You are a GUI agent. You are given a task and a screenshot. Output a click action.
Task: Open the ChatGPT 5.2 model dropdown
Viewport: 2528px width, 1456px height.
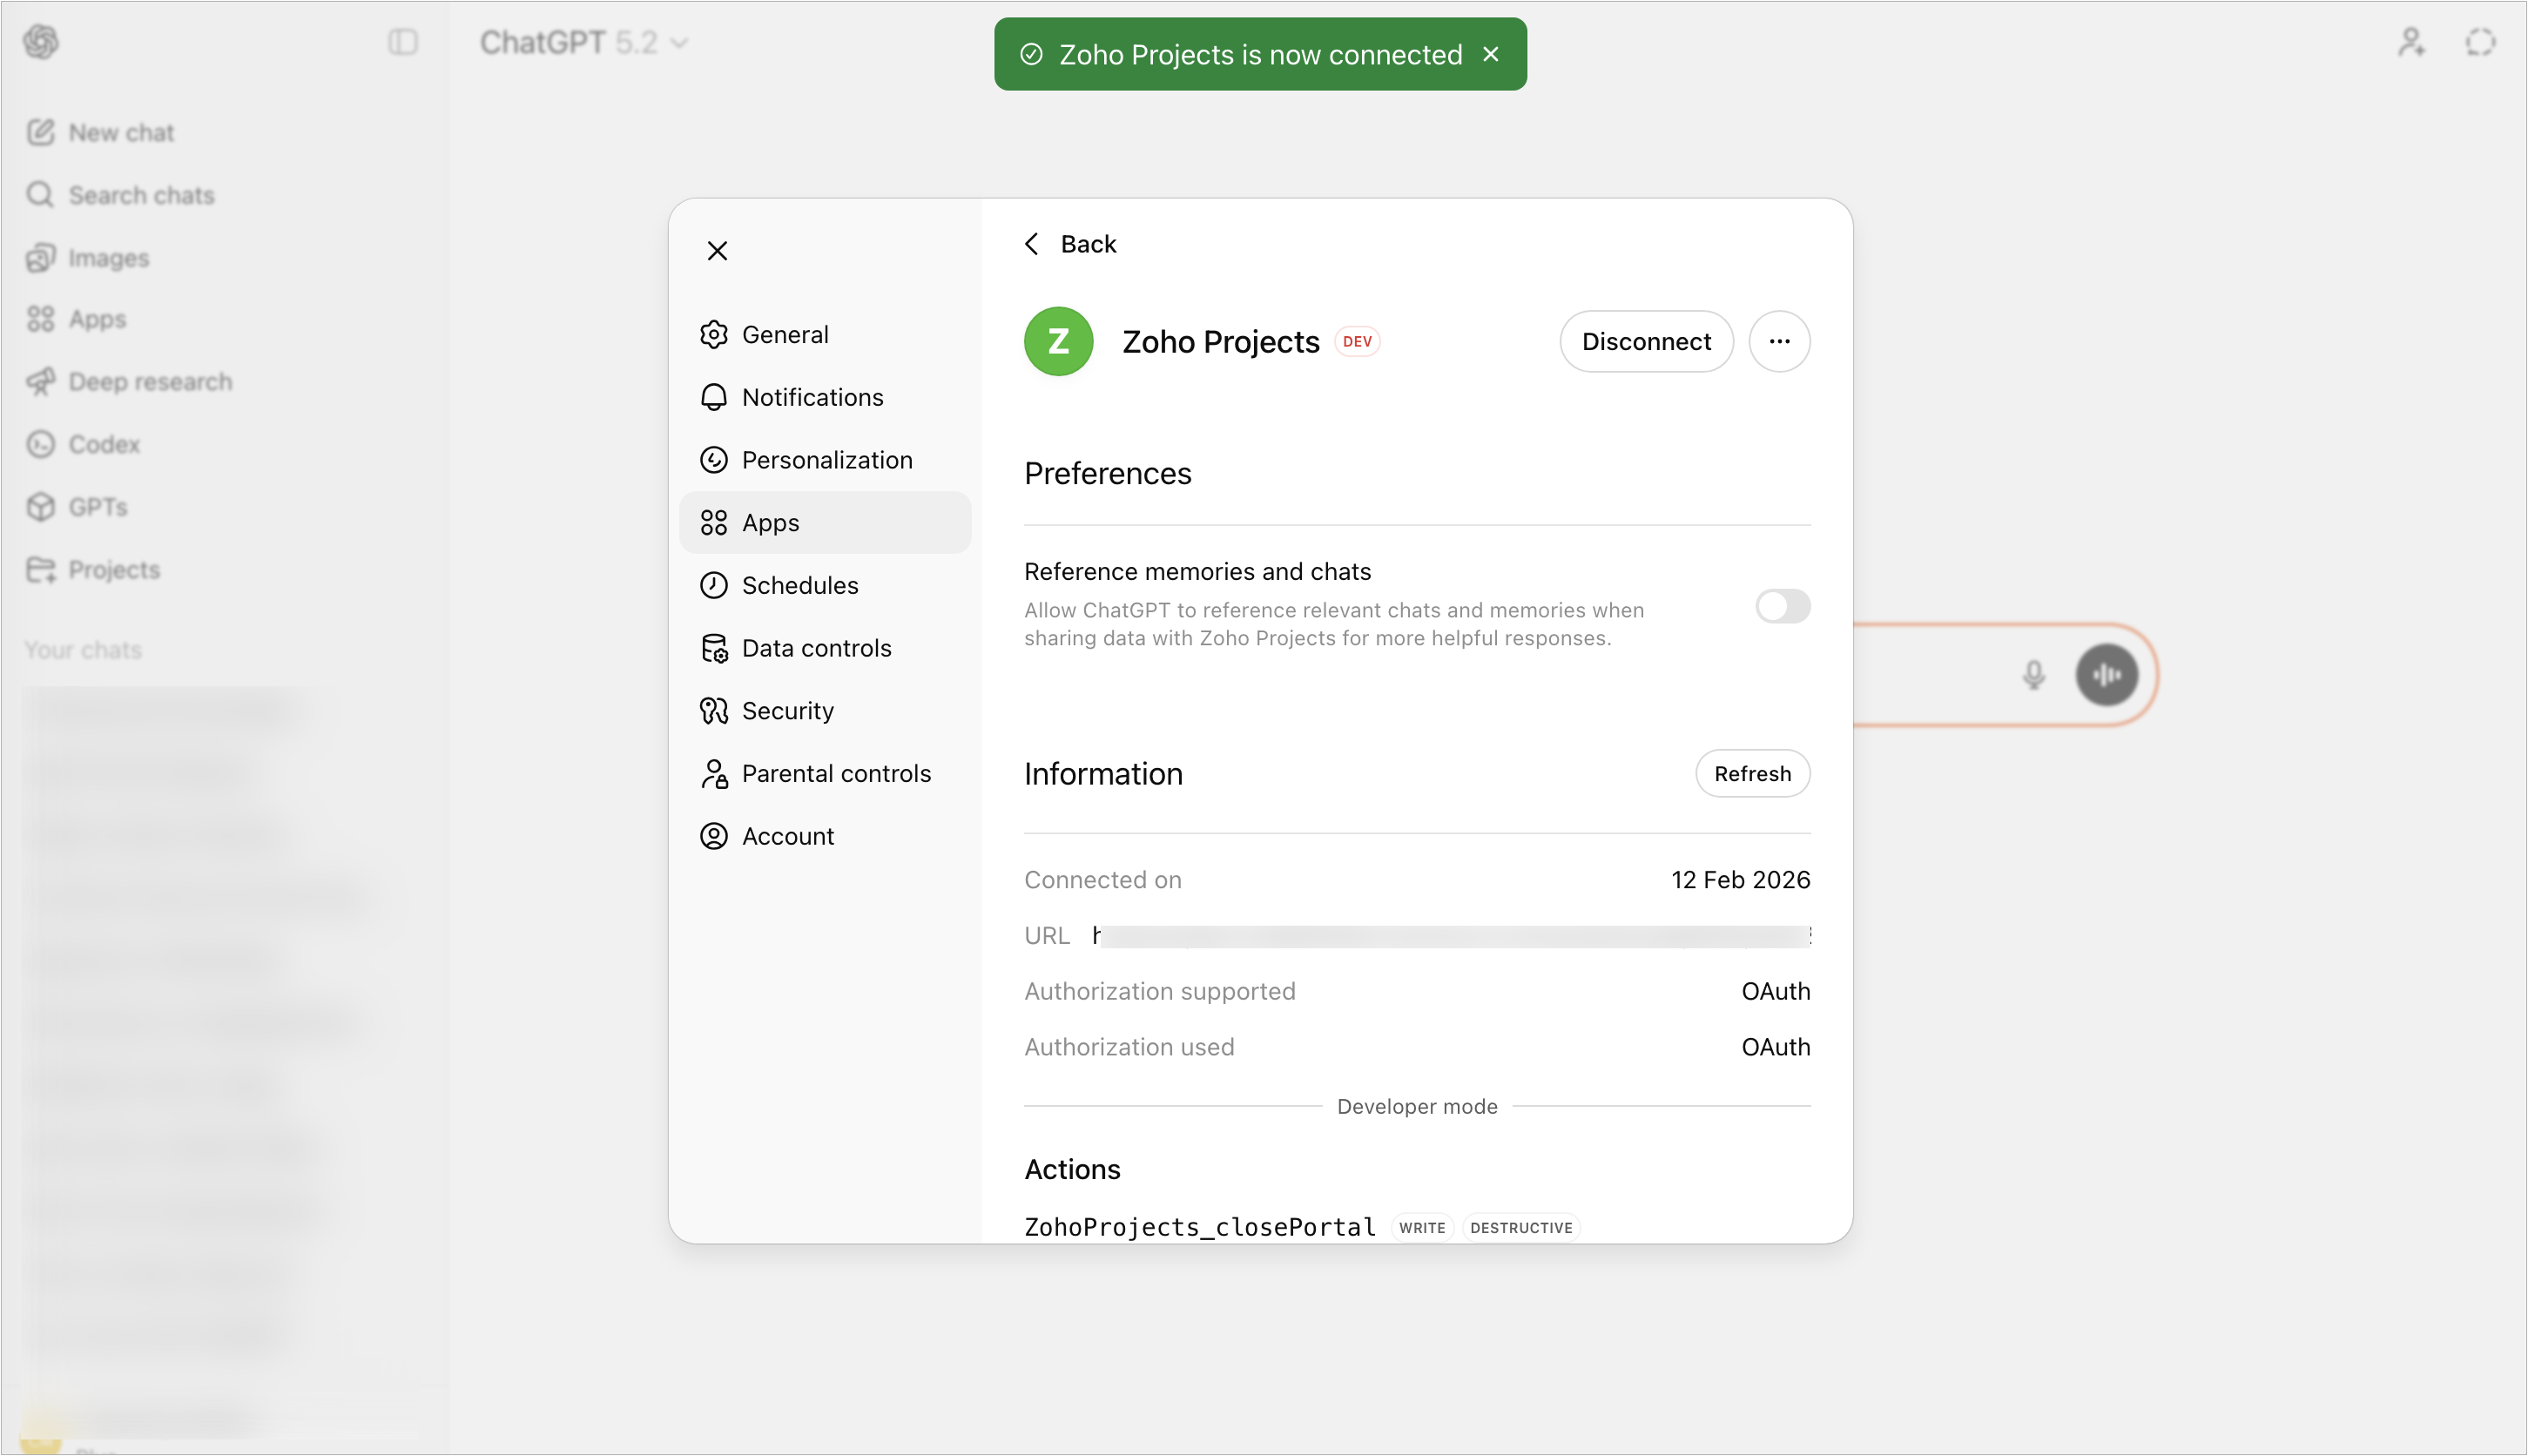click(585, 42)
